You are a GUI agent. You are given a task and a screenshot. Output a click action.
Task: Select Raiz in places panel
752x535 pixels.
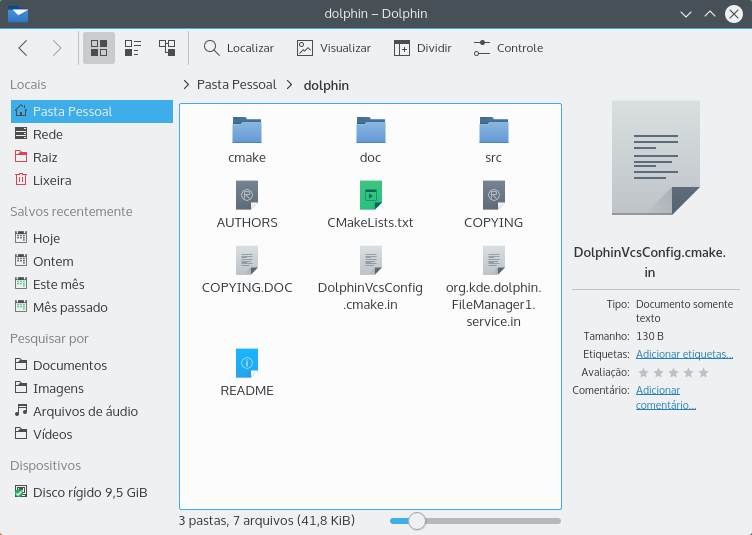[44, 157]
